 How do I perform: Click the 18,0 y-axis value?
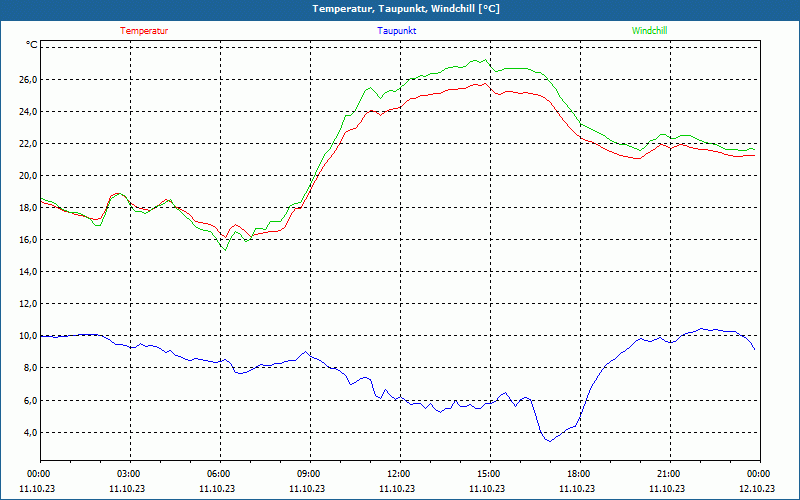point(28,207)
